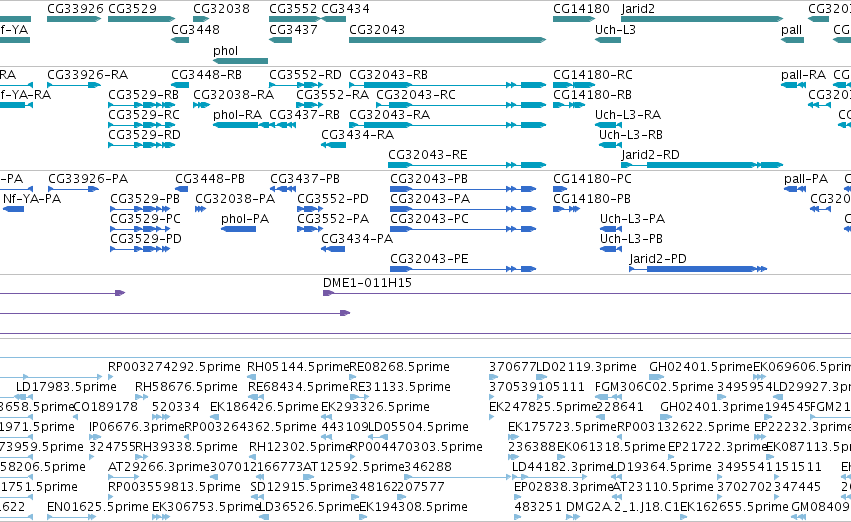Open EST RH58676.5prime label
Screen dimensions: 851x522
click(x=187, y=387)
